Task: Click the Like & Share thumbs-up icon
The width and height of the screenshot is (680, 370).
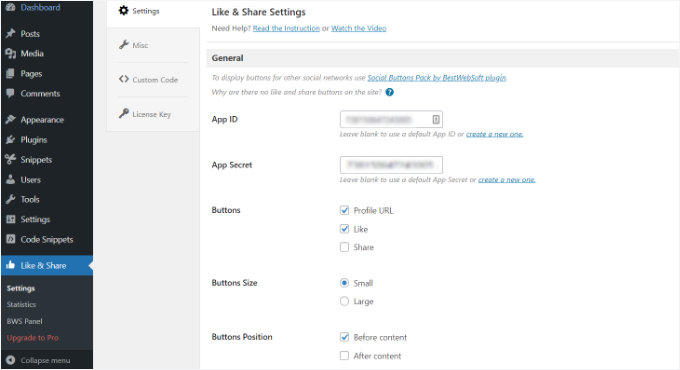Action: click(x=10, y=265)
